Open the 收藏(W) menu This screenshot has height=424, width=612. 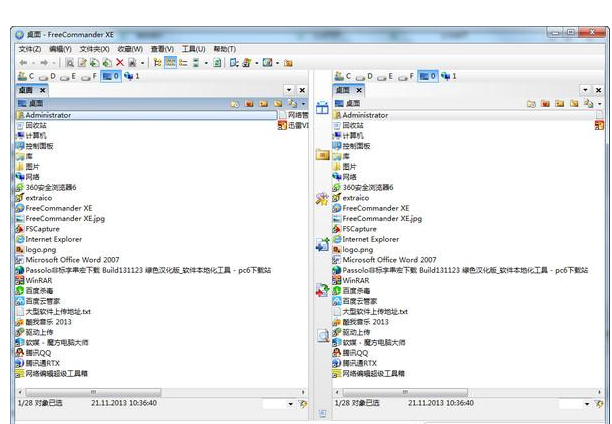click(130, 49)
